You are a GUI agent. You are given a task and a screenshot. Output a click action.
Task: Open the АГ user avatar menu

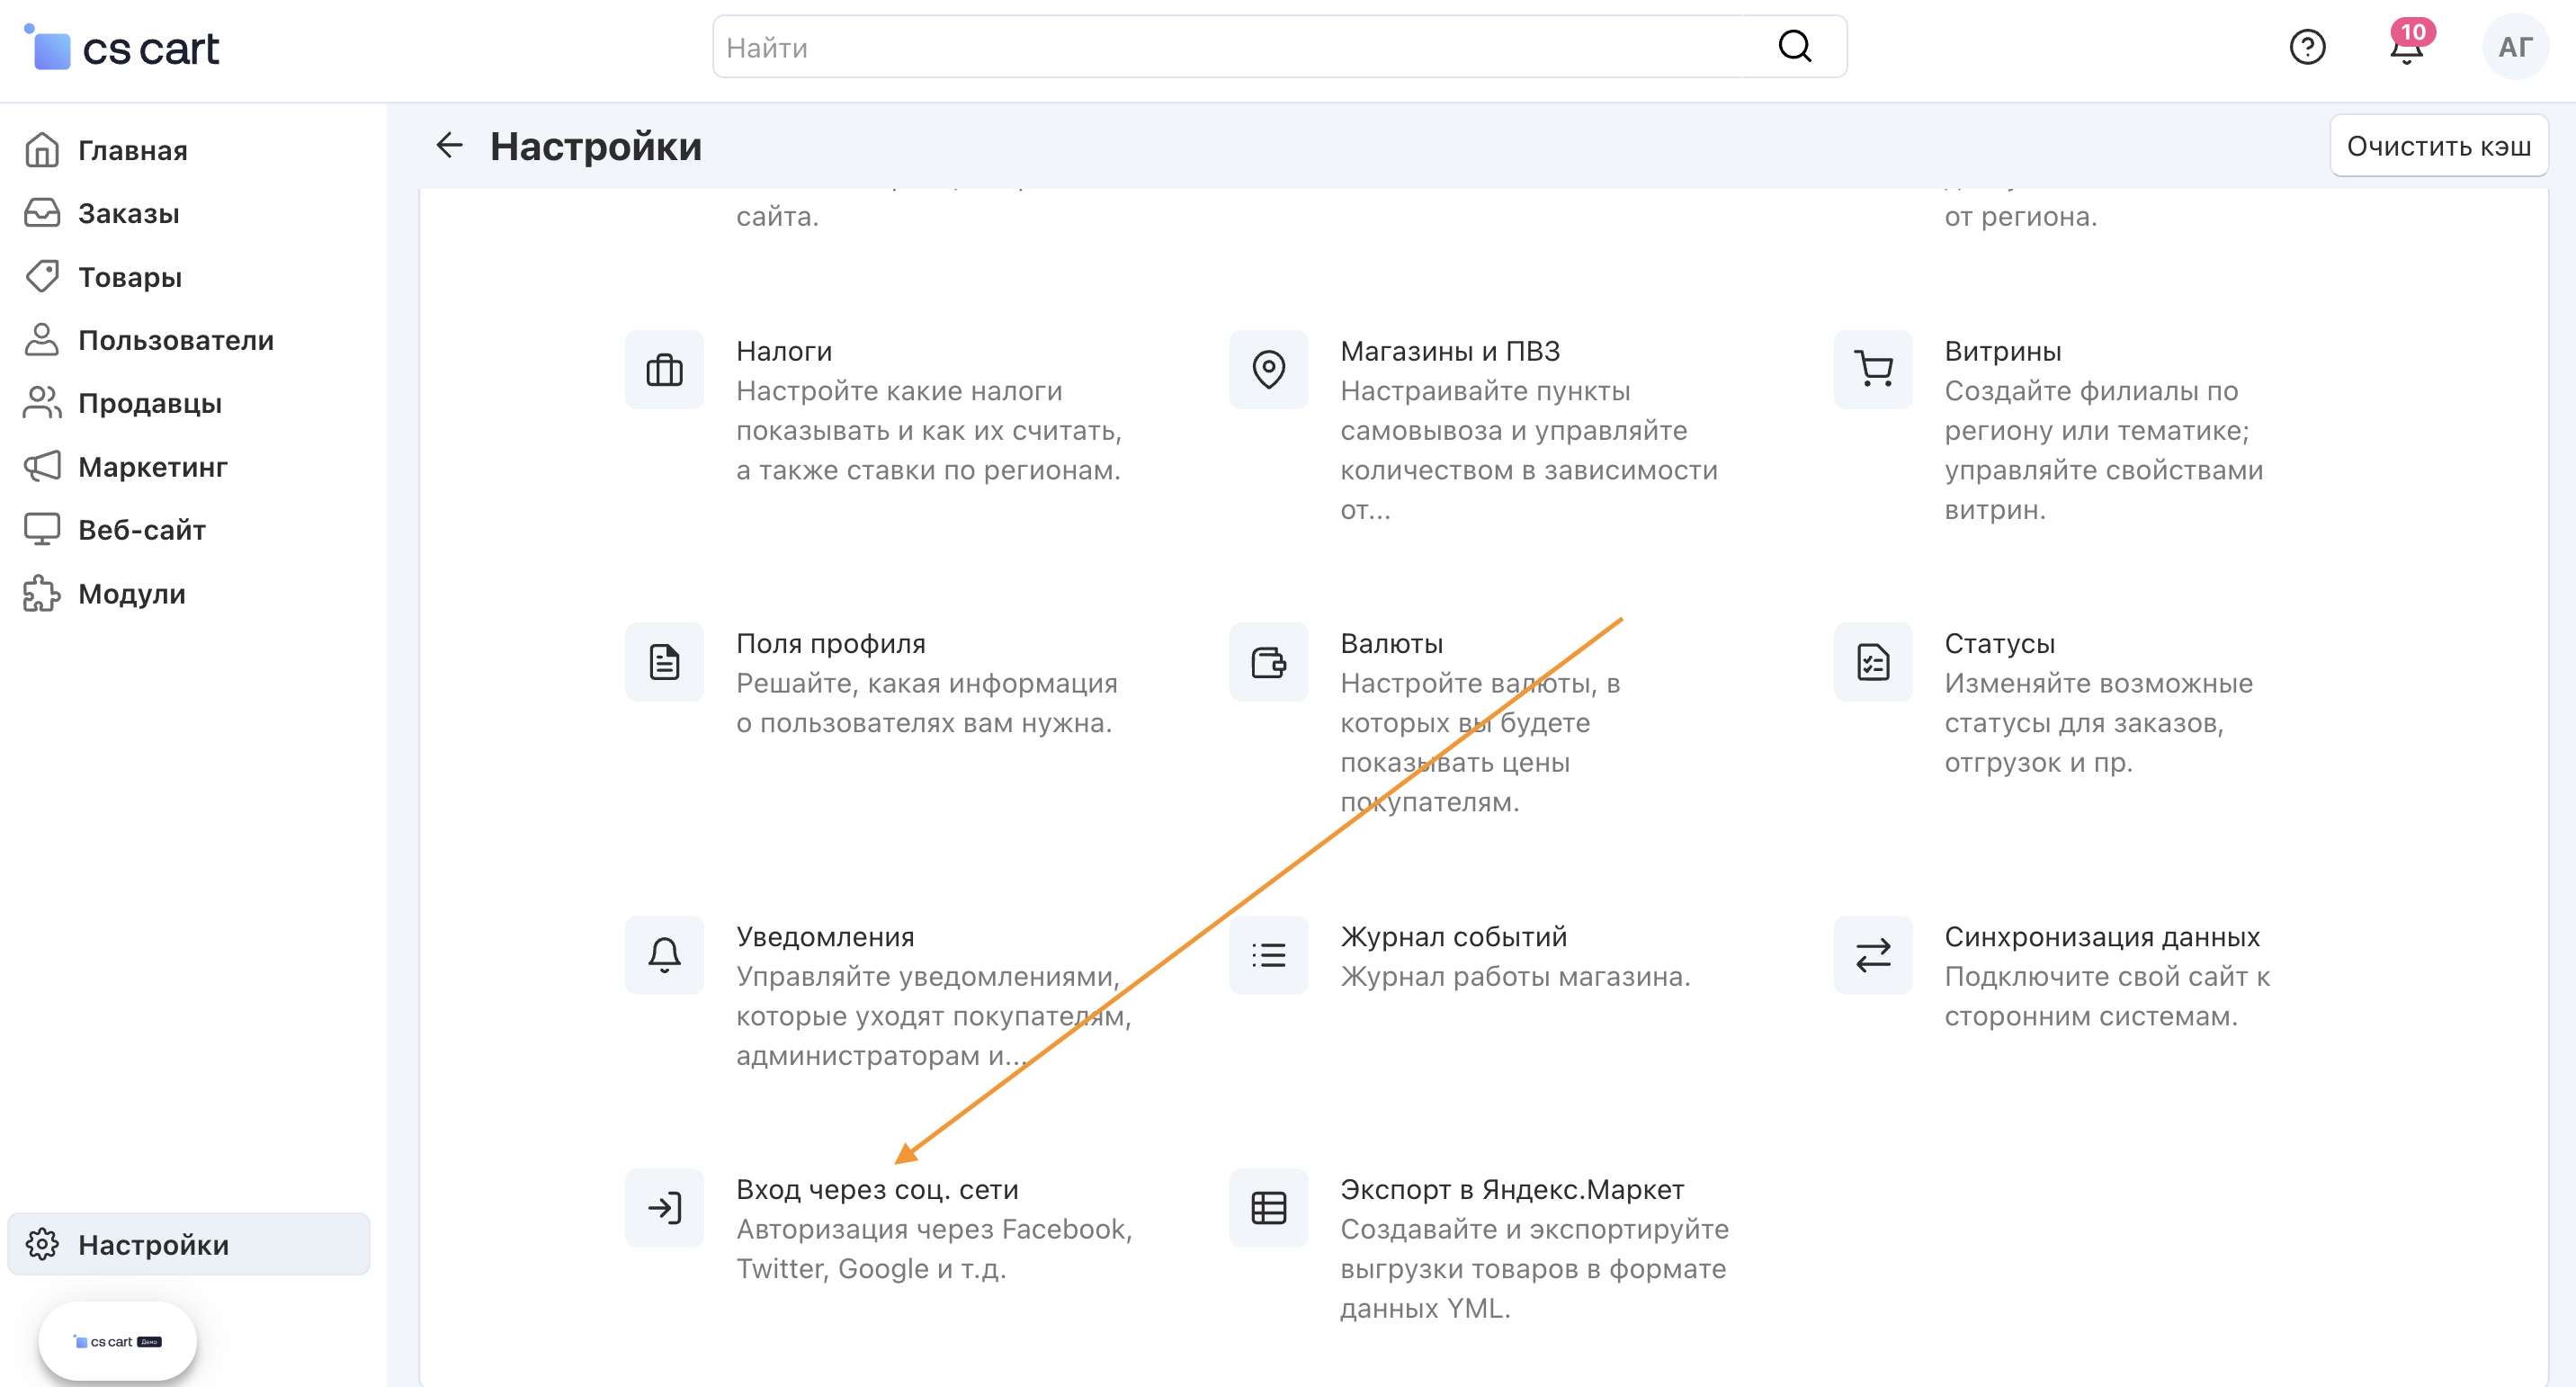2514,47
